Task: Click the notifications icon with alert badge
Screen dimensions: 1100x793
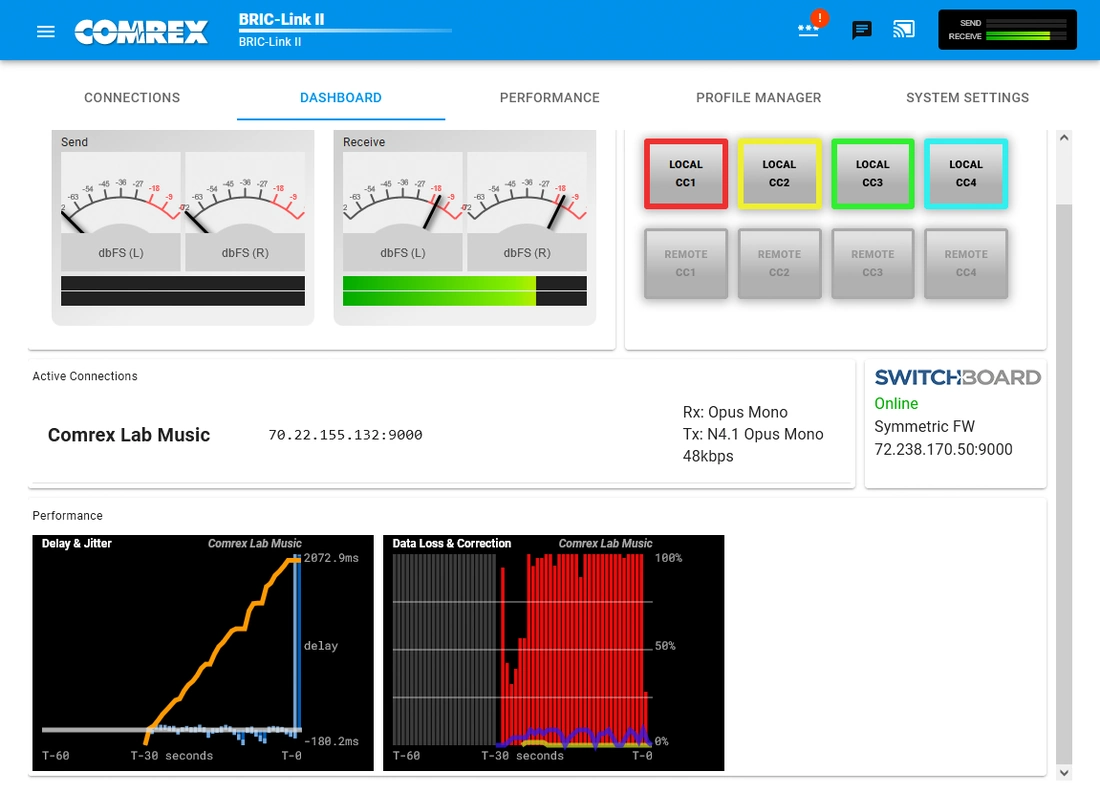Action: click(x=809, y=30)
